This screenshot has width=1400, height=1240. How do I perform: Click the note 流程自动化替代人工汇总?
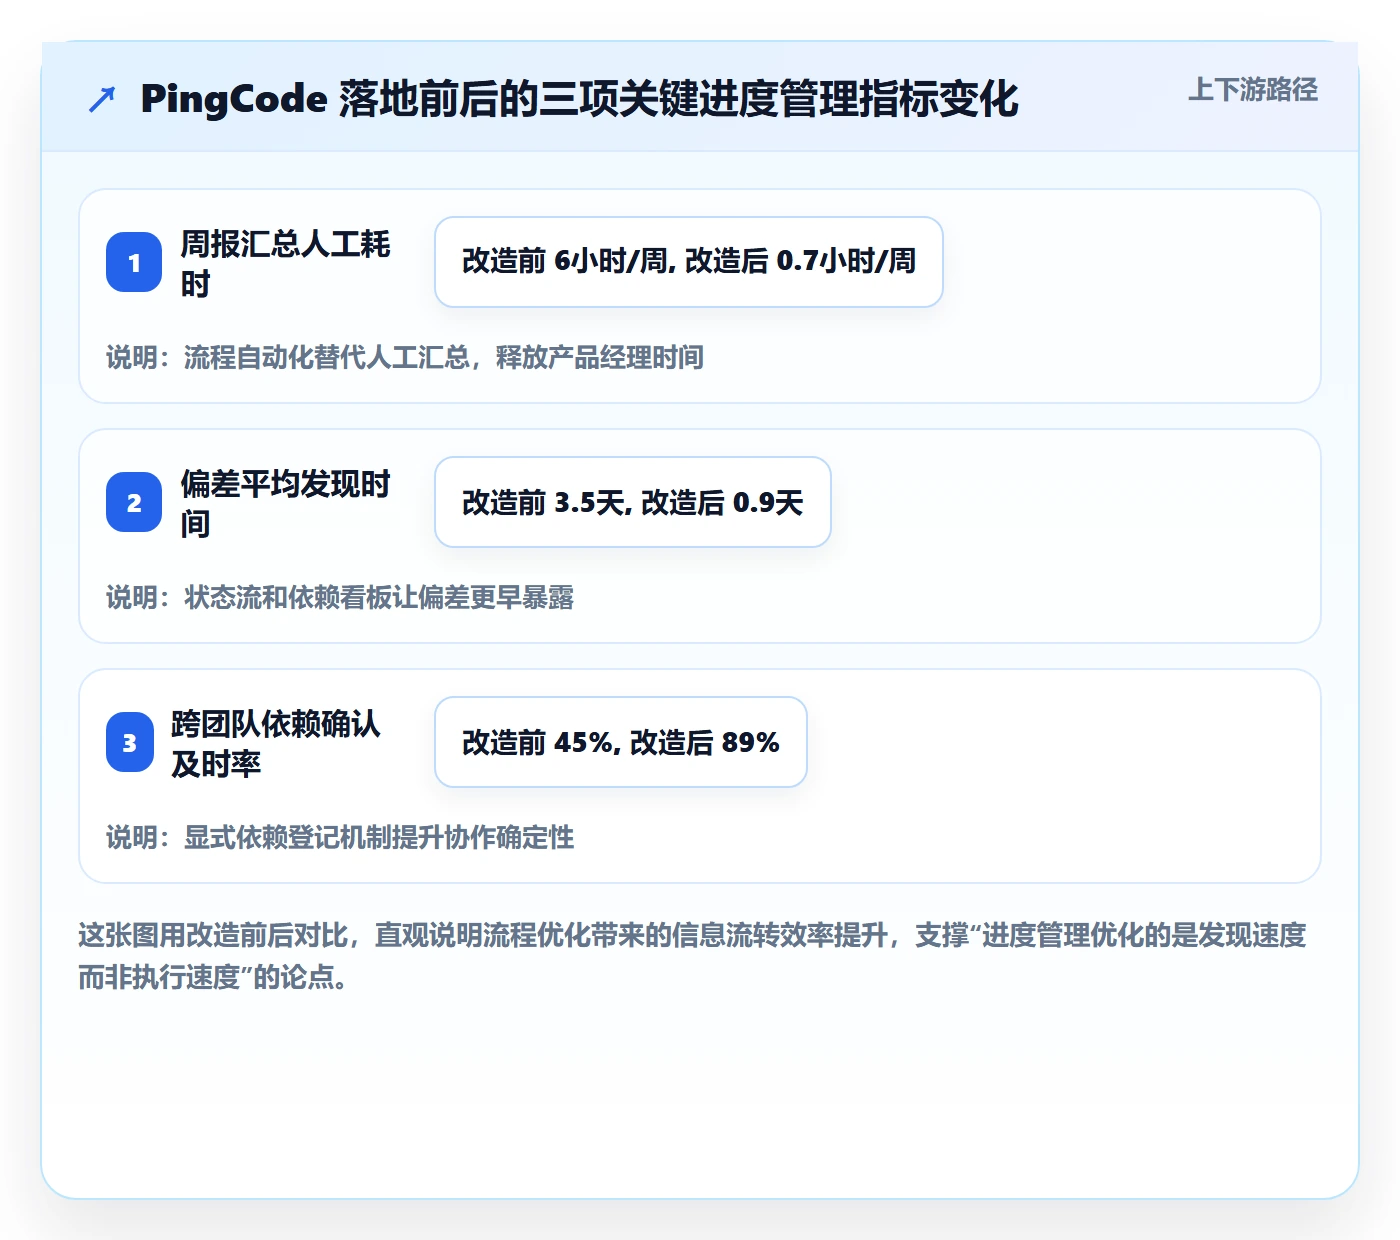pyautogui.click(x=405, y=357)
